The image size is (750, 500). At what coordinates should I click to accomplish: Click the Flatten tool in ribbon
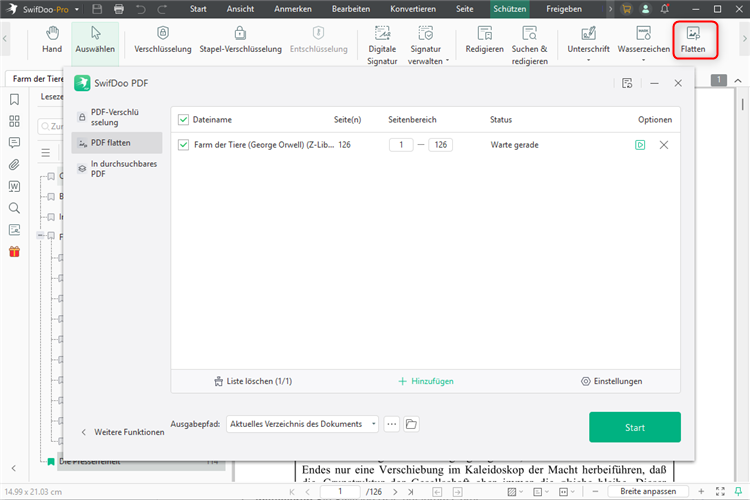coord(692,41)
